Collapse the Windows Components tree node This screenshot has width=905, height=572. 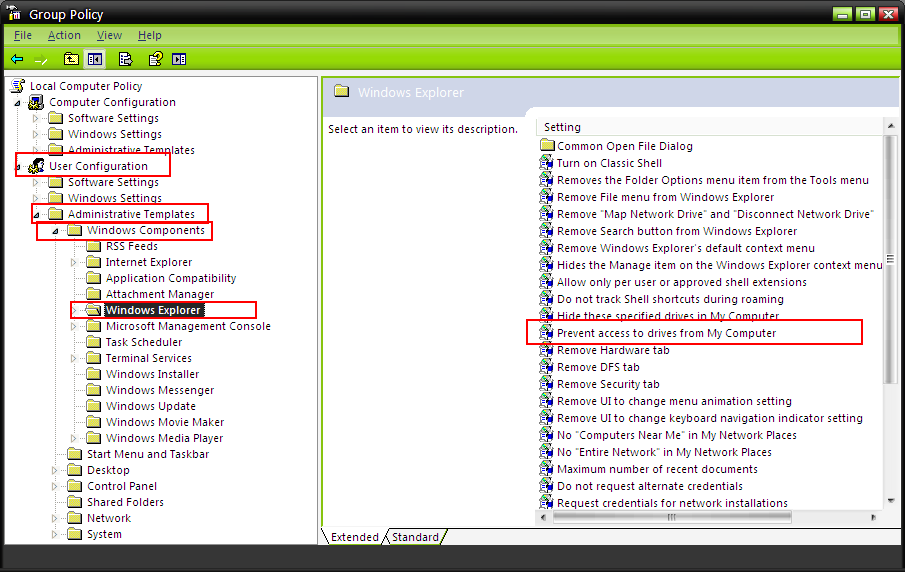pyautogui.click(x=55, y=231)
